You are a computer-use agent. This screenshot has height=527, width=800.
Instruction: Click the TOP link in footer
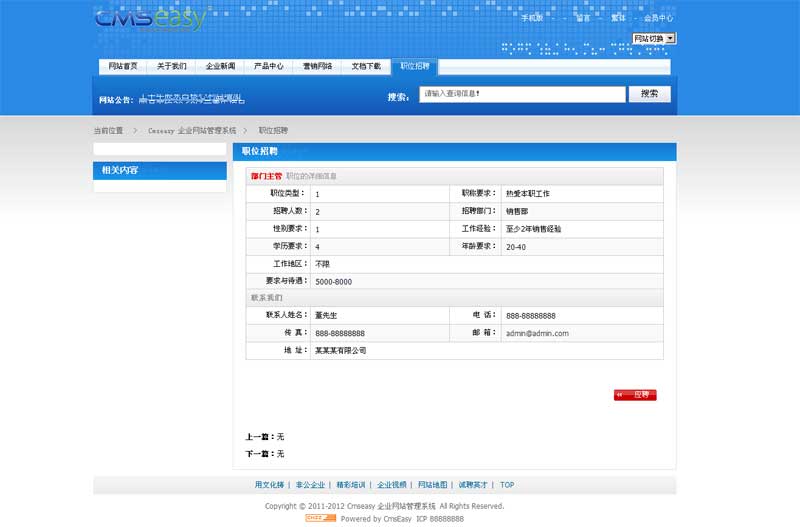click(x=507, y=485)
